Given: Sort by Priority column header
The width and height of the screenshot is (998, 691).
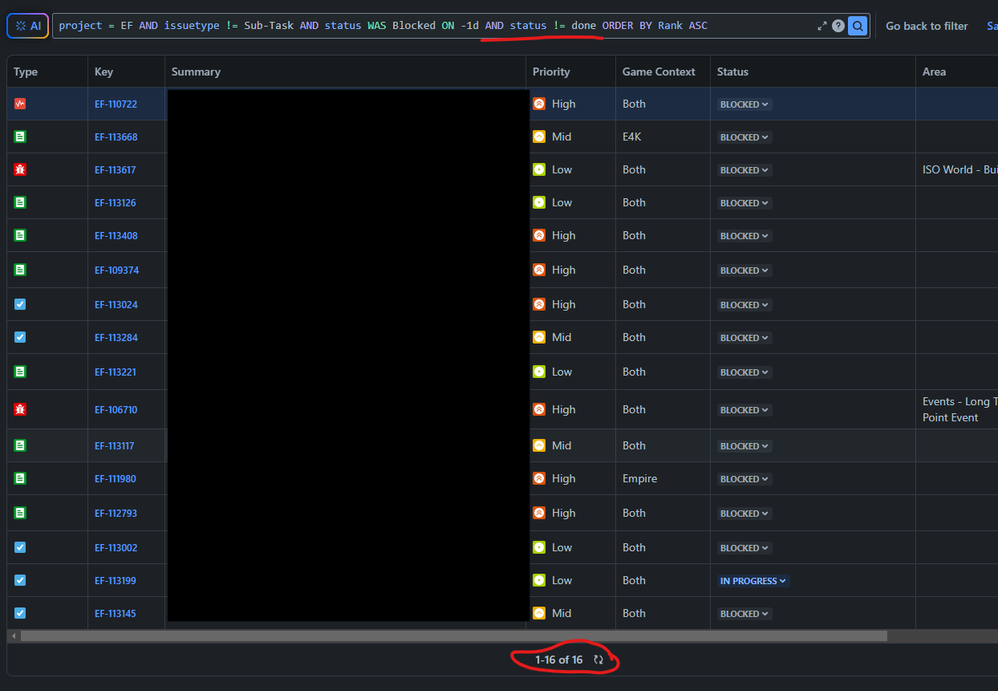Looking at the screenshot, I should pyautogui.click(x=551, y=72).
